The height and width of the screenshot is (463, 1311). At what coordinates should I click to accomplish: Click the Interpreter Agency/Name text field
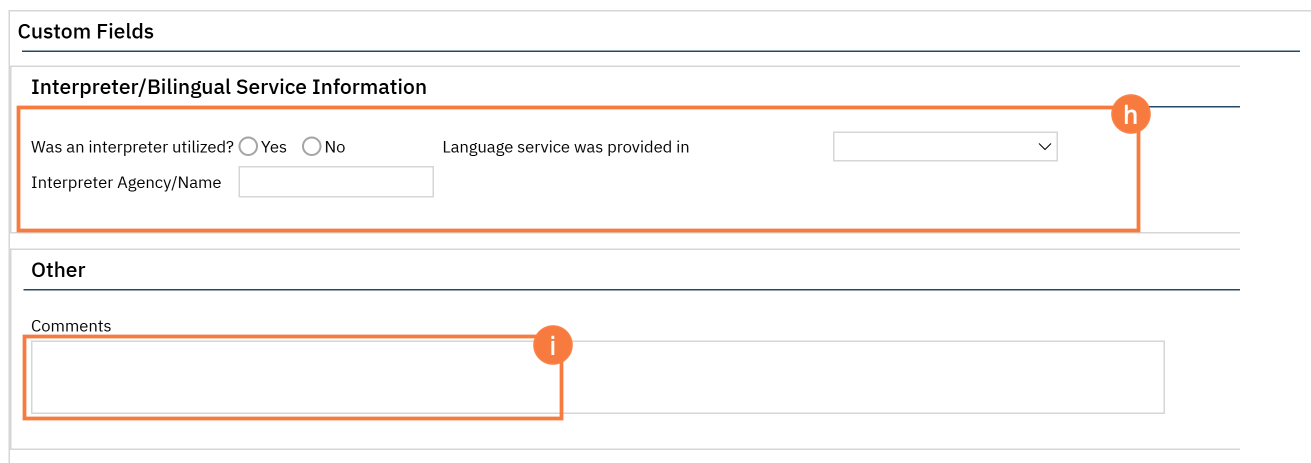335,182
